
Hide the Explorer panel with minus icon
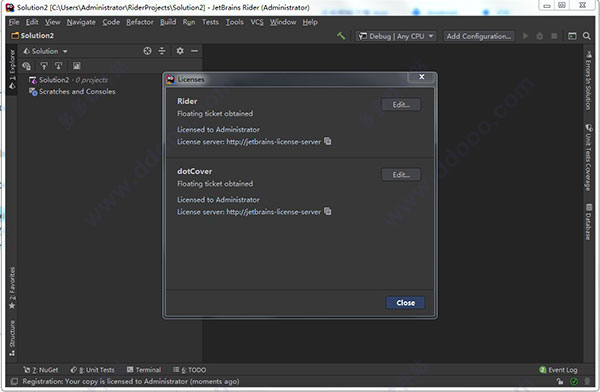pyautogui.click(x=194, y=51)
